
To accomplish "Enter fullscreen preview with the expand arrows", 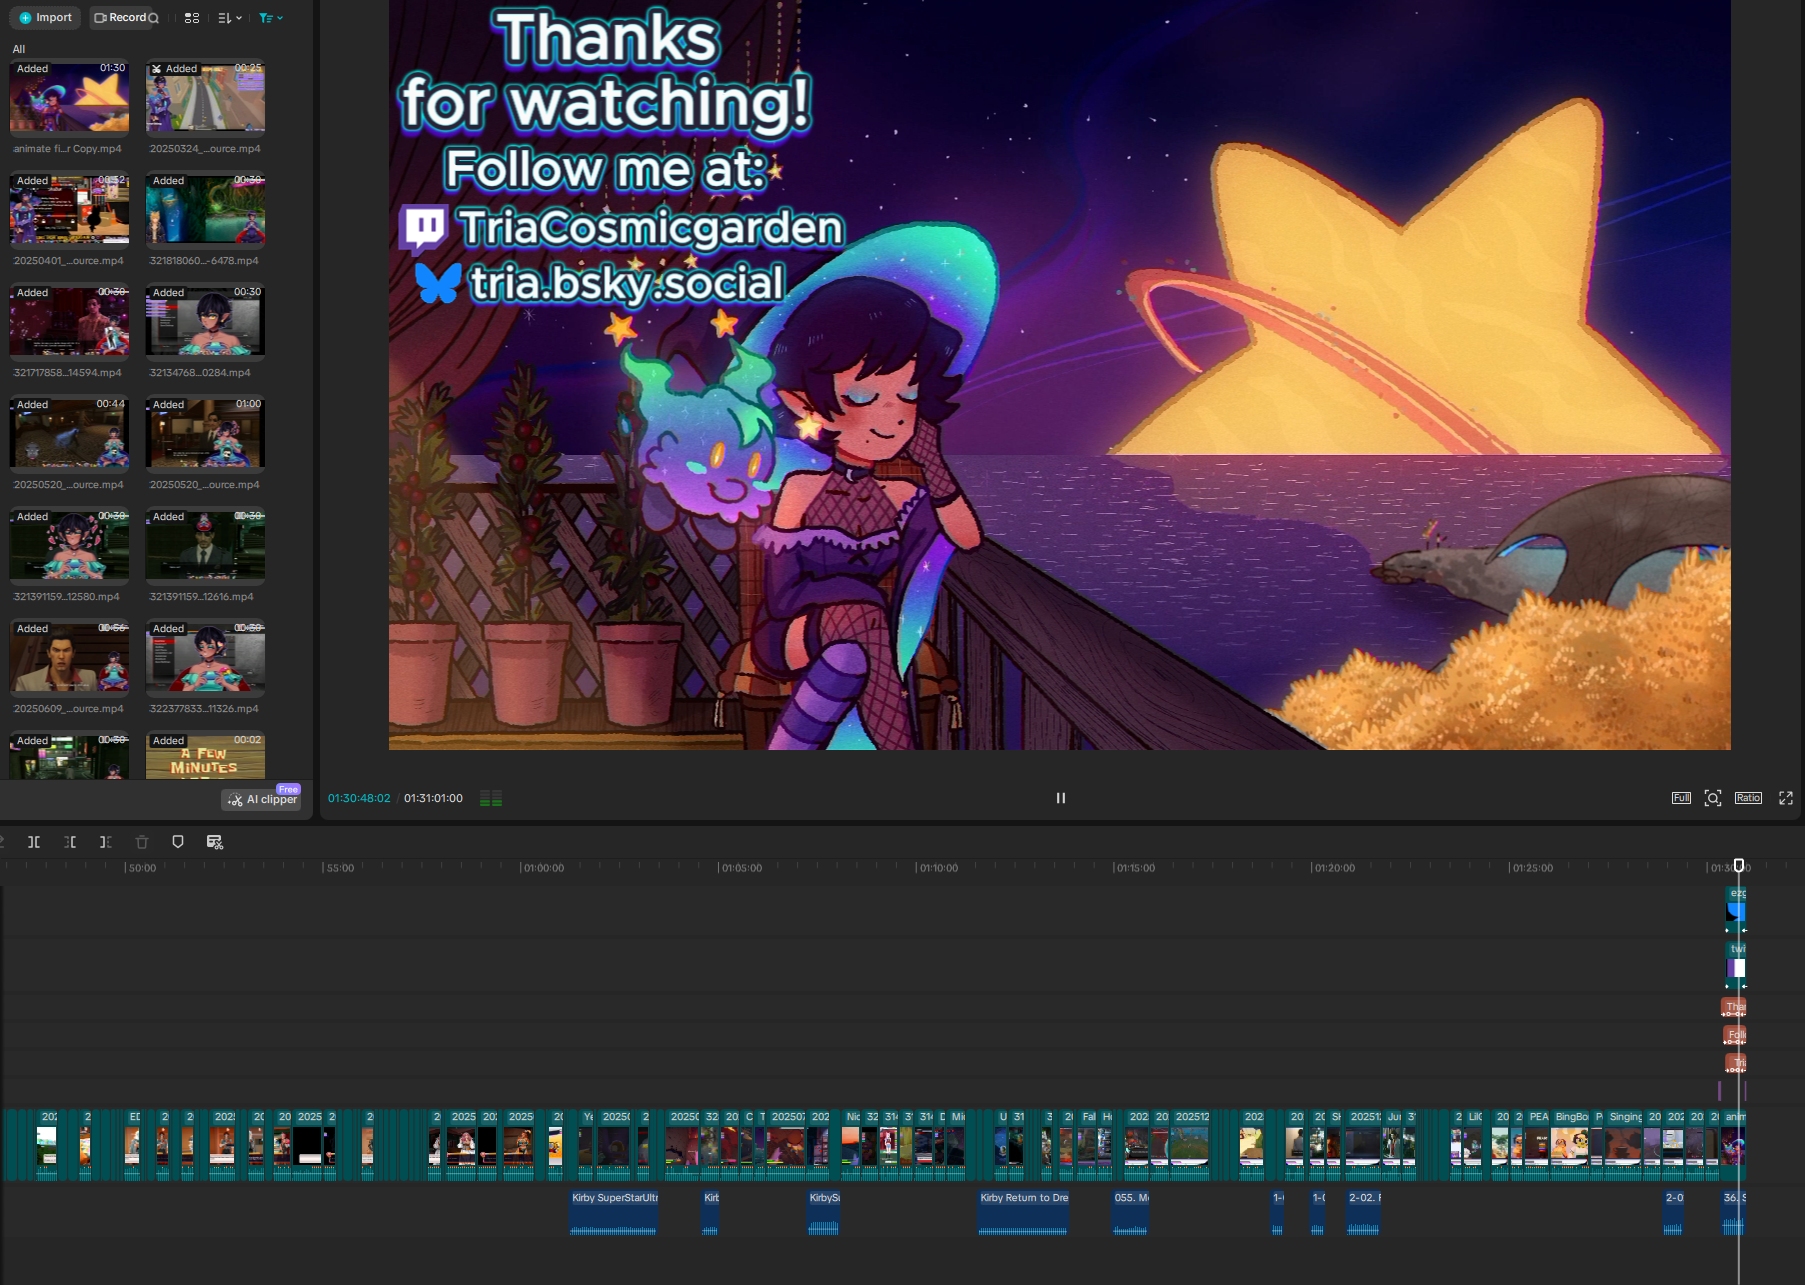I will tap(1786, 798).
